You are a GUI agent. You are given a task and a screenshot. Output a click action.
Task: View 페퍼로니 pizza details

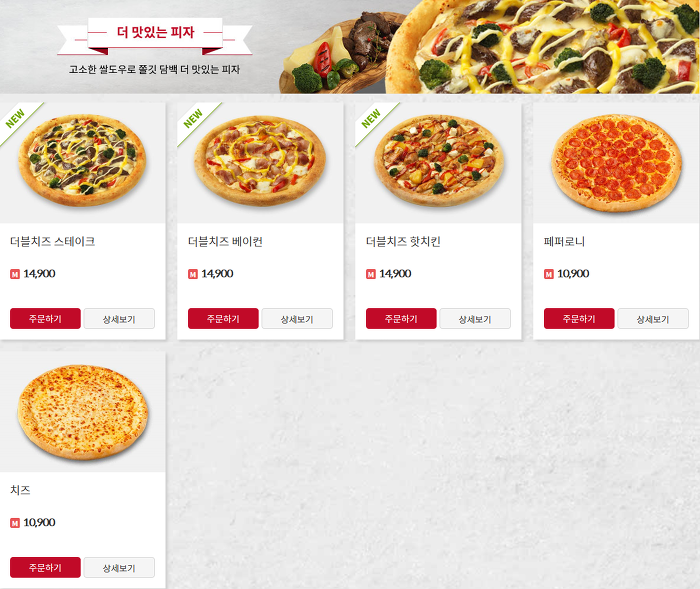click(653, 318)
